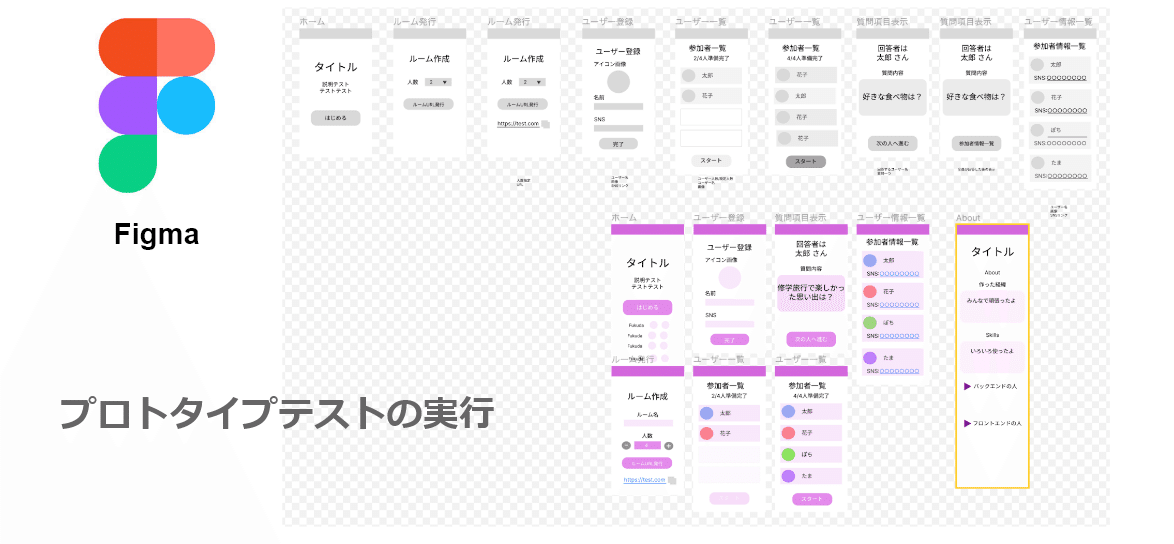Image resolution: width=1174 pixels, height=544 pixels.
Task: Click the いろいろ使ったよ card
Action: (x=992, y=358)
